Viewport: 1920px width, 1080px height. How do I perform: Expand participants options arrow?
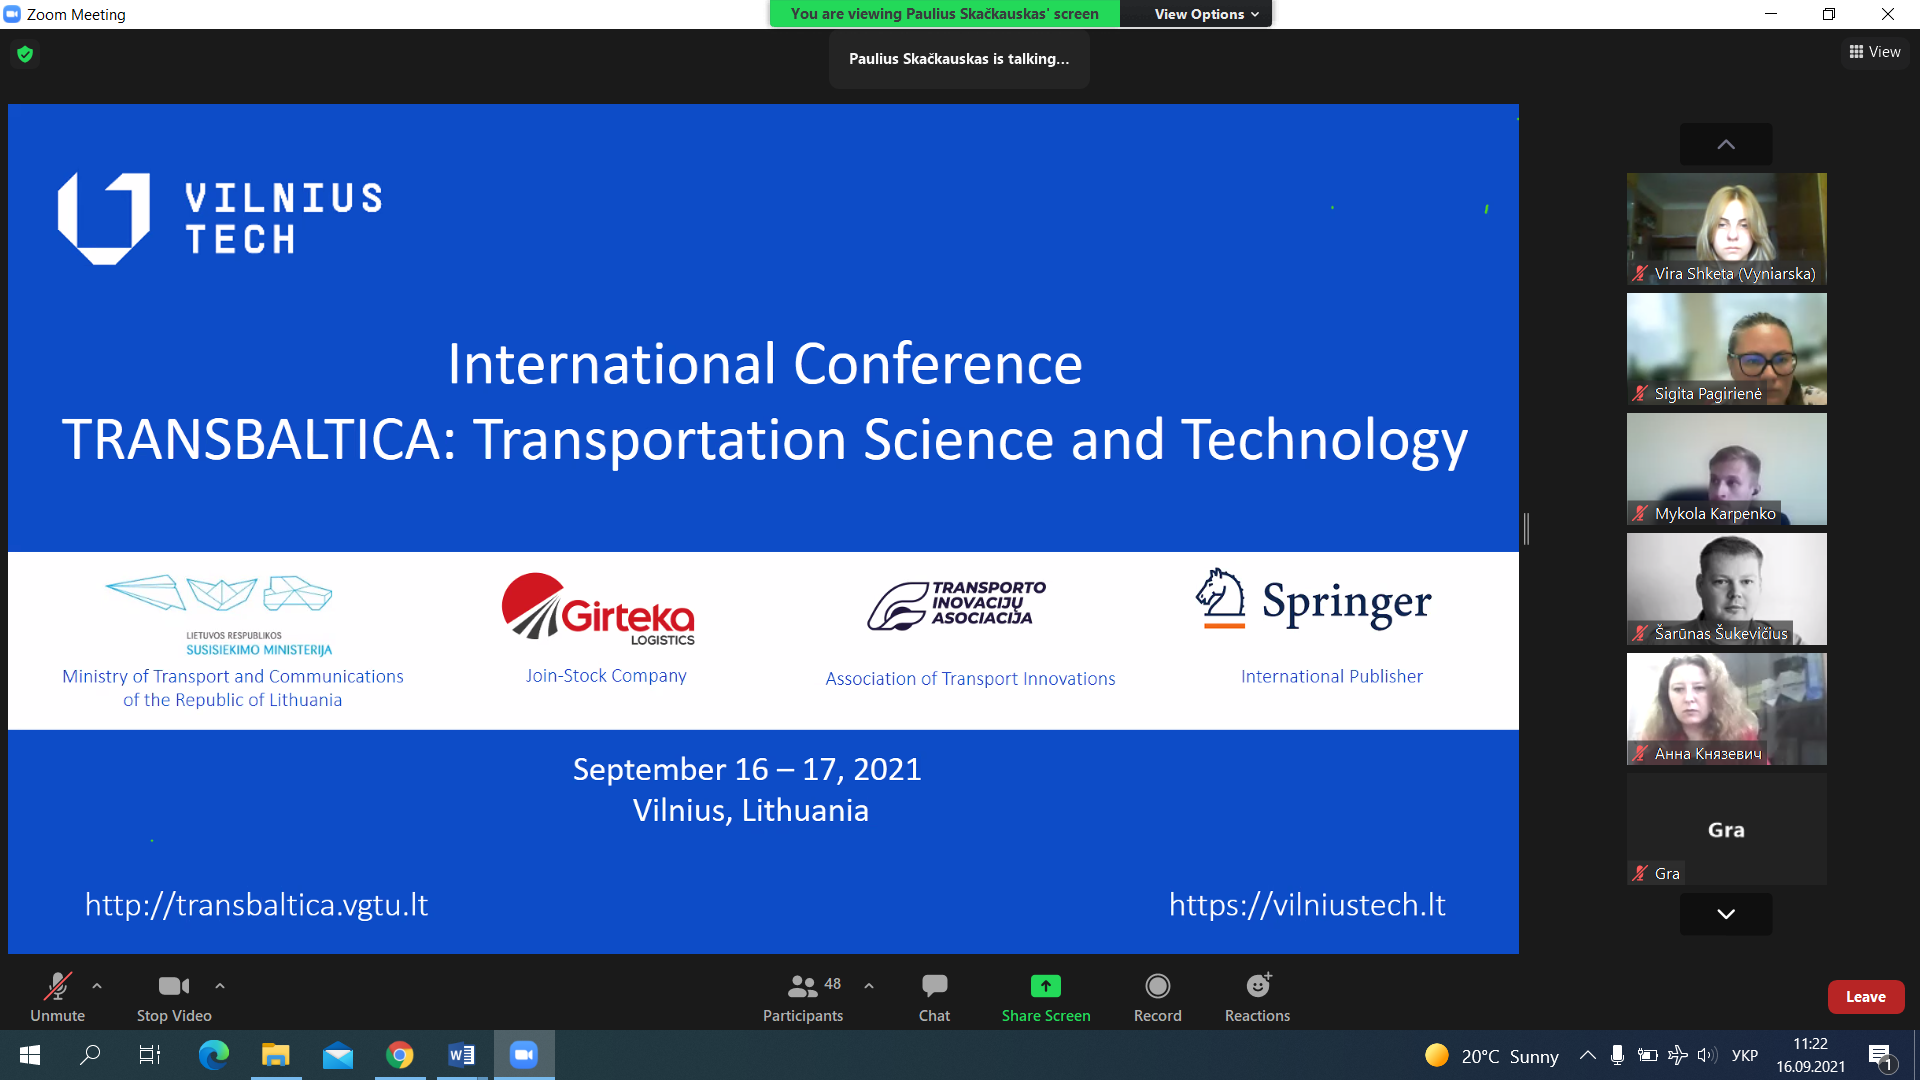pos(869,986)
